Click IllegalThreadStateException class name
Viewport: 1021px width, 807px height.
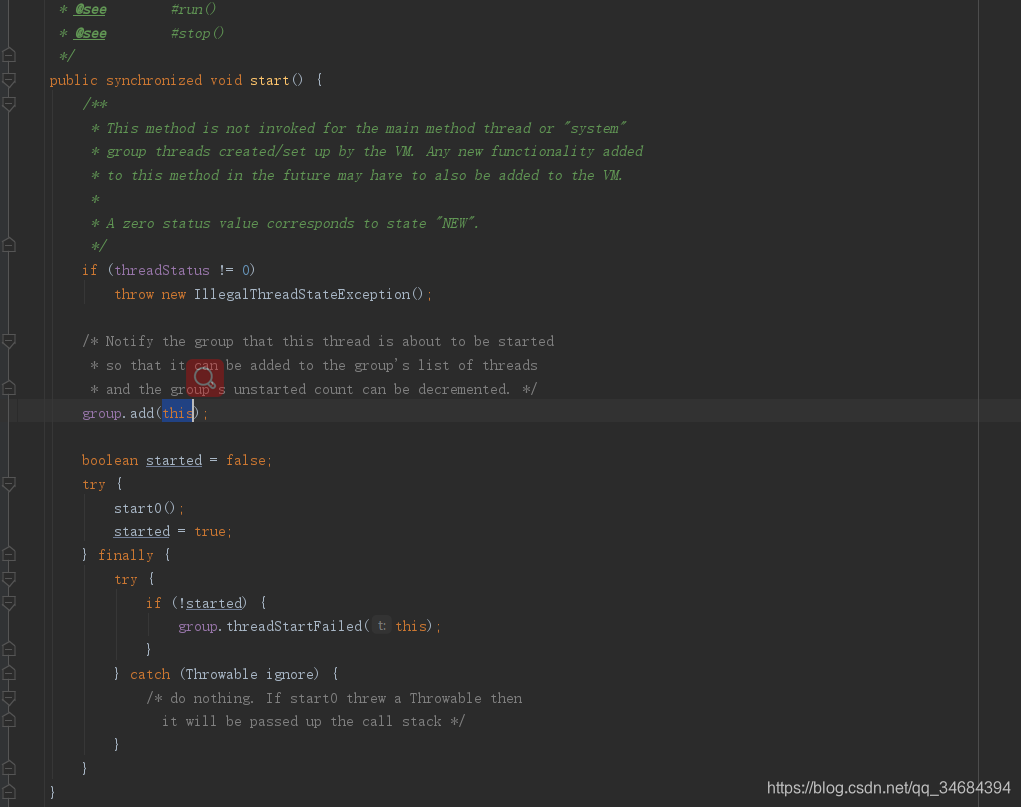point(302,294)
